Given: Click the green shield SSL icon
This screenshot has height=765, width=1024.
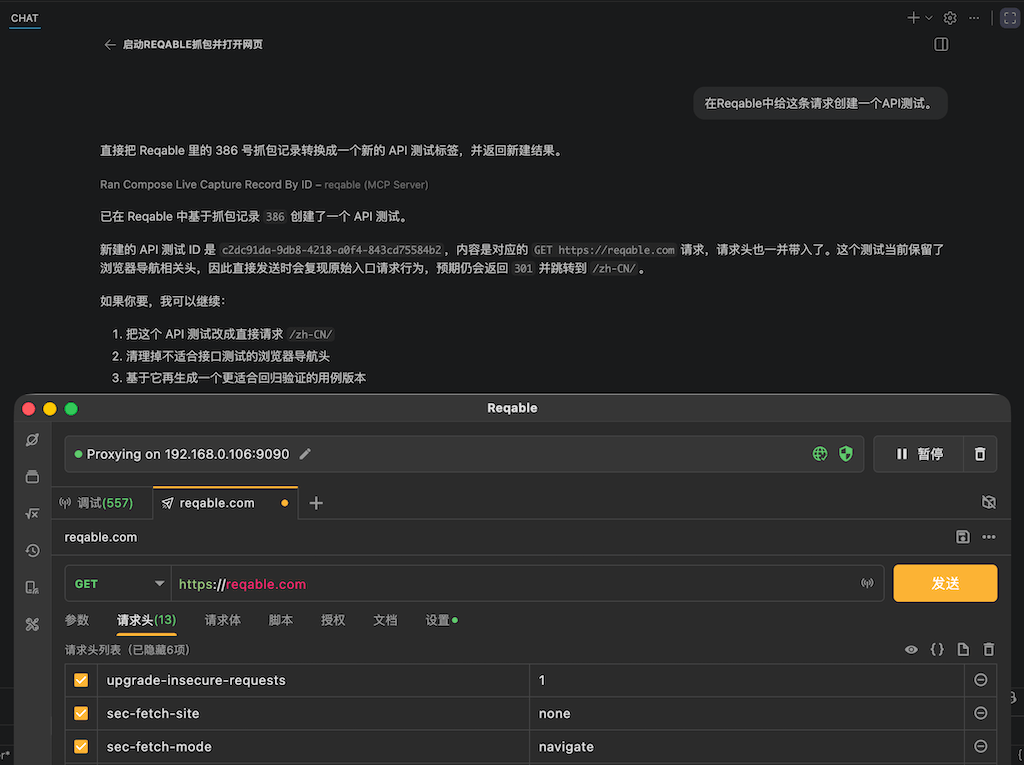Looking at the screenshot, I should (846, 454).
